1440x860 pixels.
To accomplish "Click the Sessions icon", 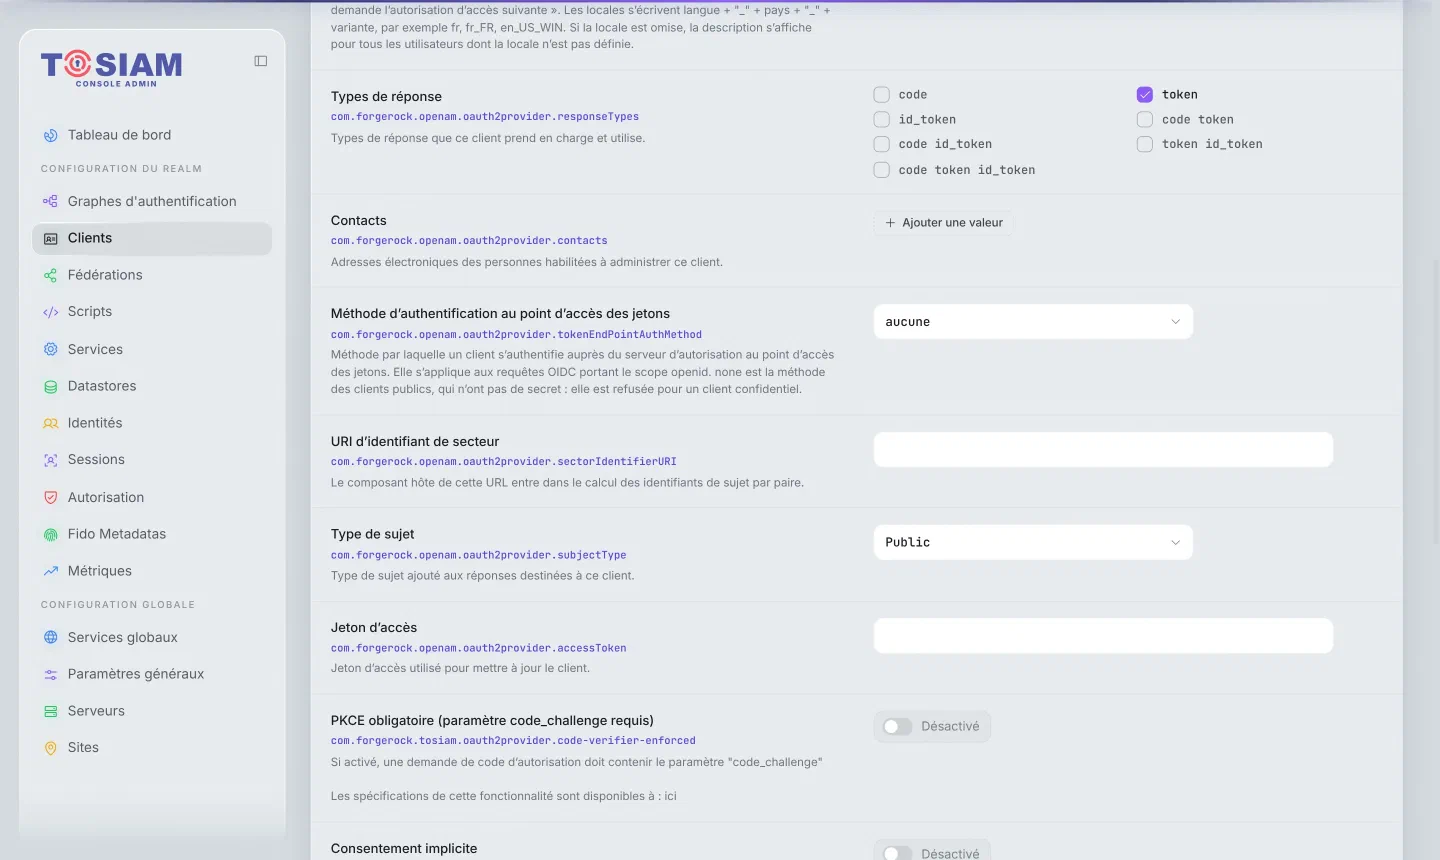I will (50, 460).
